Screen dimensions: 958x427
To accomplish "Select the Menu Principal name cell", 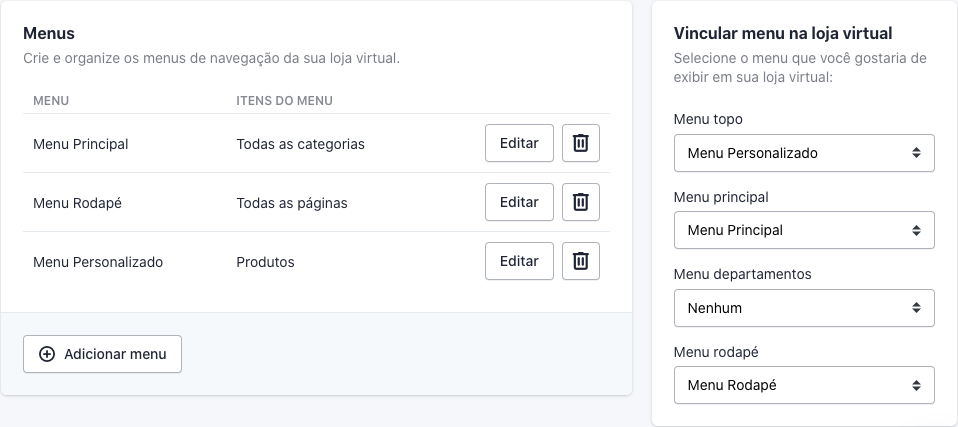I will pyautogui.click(x=81, y=144).
